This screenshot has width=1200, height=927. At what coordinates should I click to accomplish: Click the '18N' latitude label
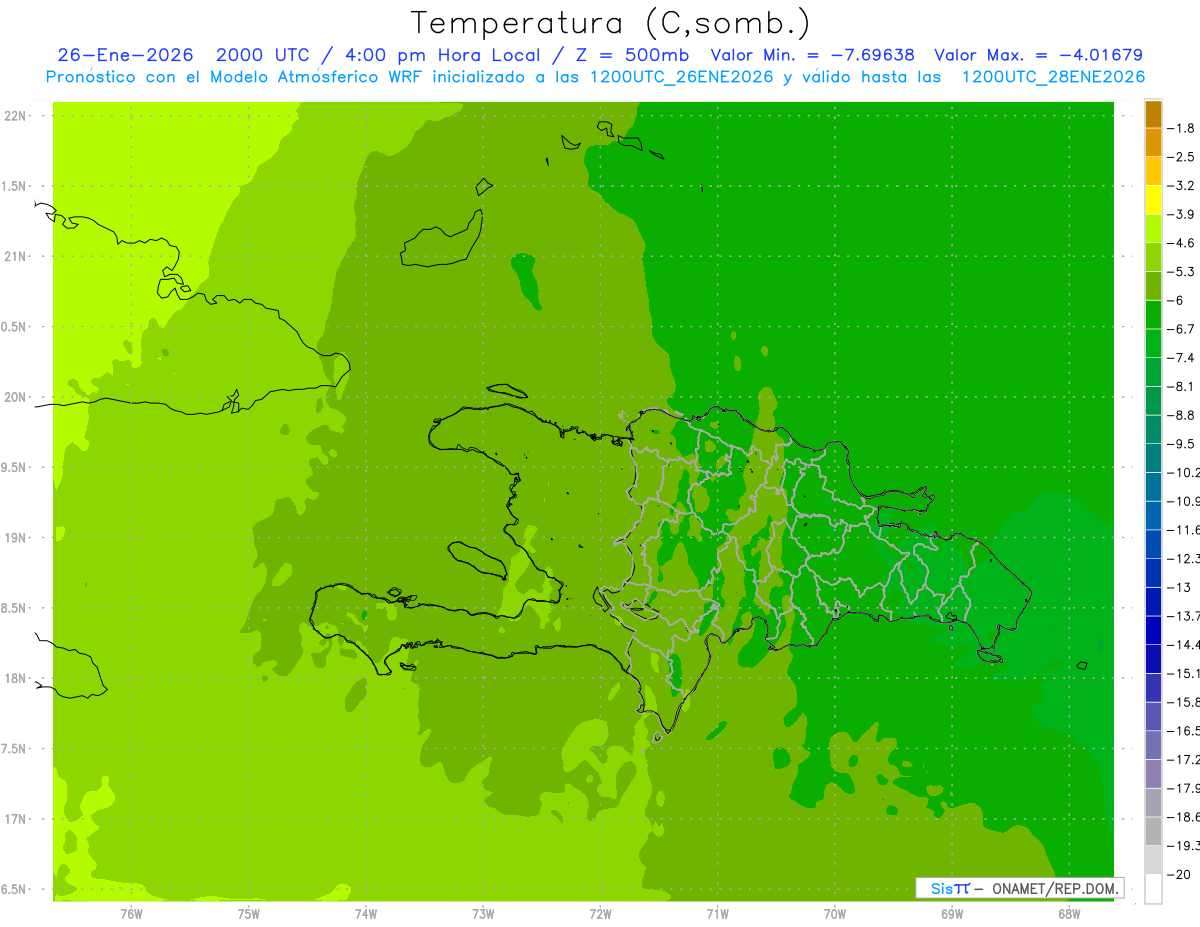pyautogui.click(x=15, y=678)
